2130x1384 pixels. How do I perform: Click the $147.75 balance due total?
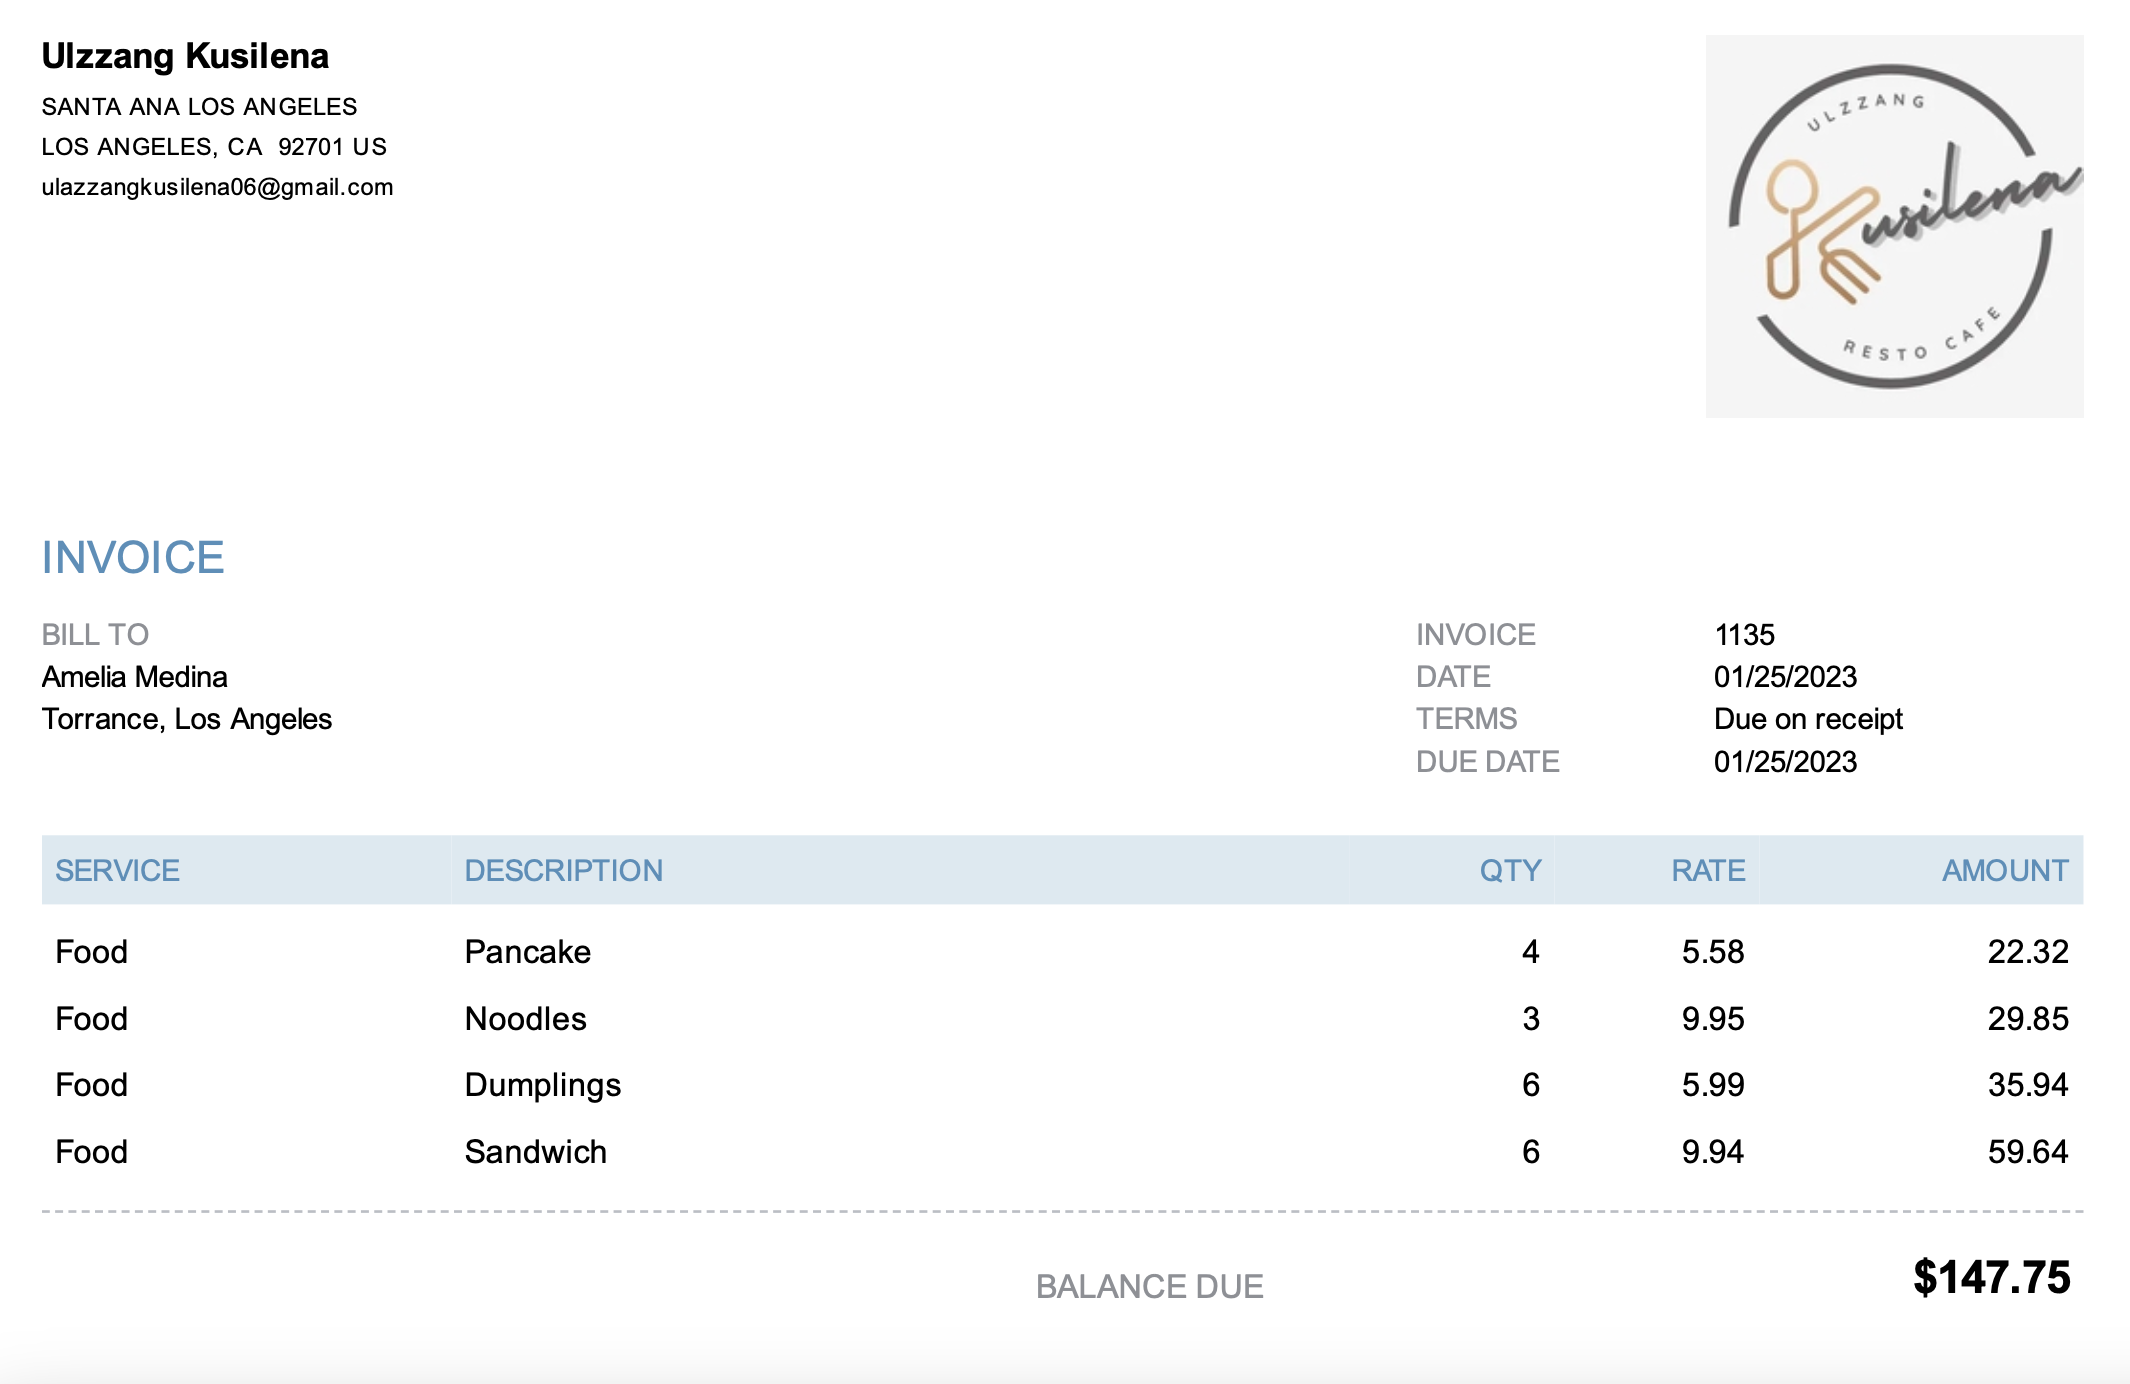(x=1991, y=1277)
